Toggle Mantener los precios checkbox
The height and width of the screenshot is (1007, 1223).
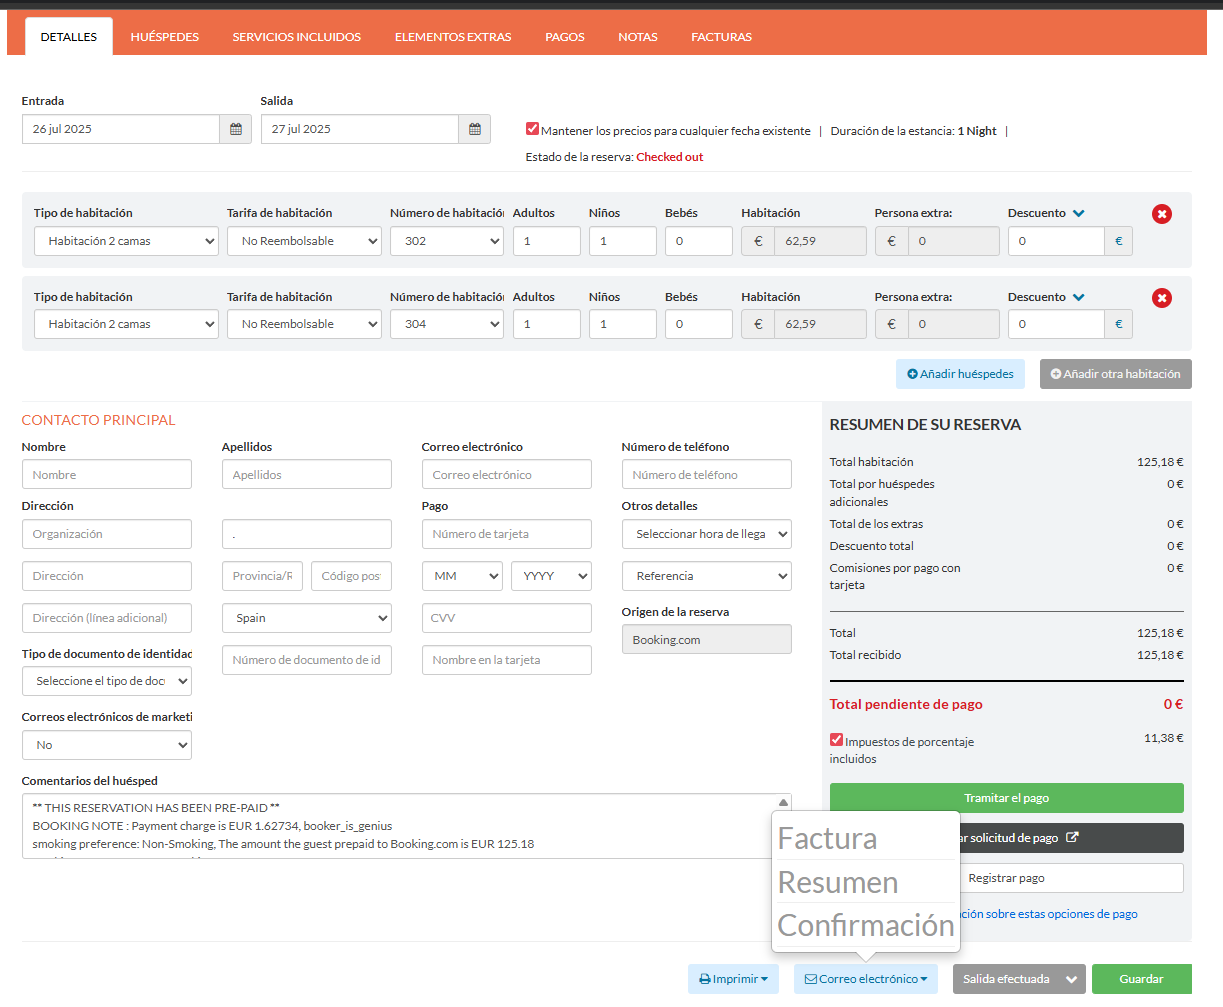tap(533, 129)
